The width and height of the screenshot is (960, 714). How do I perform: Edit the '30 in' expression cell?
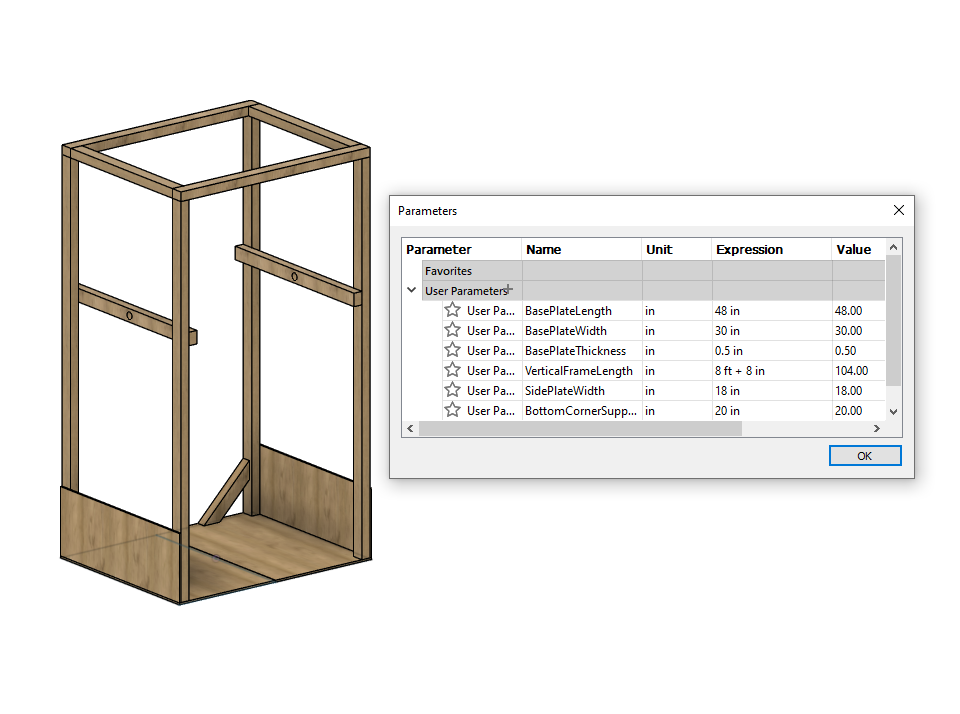point(771,331)
